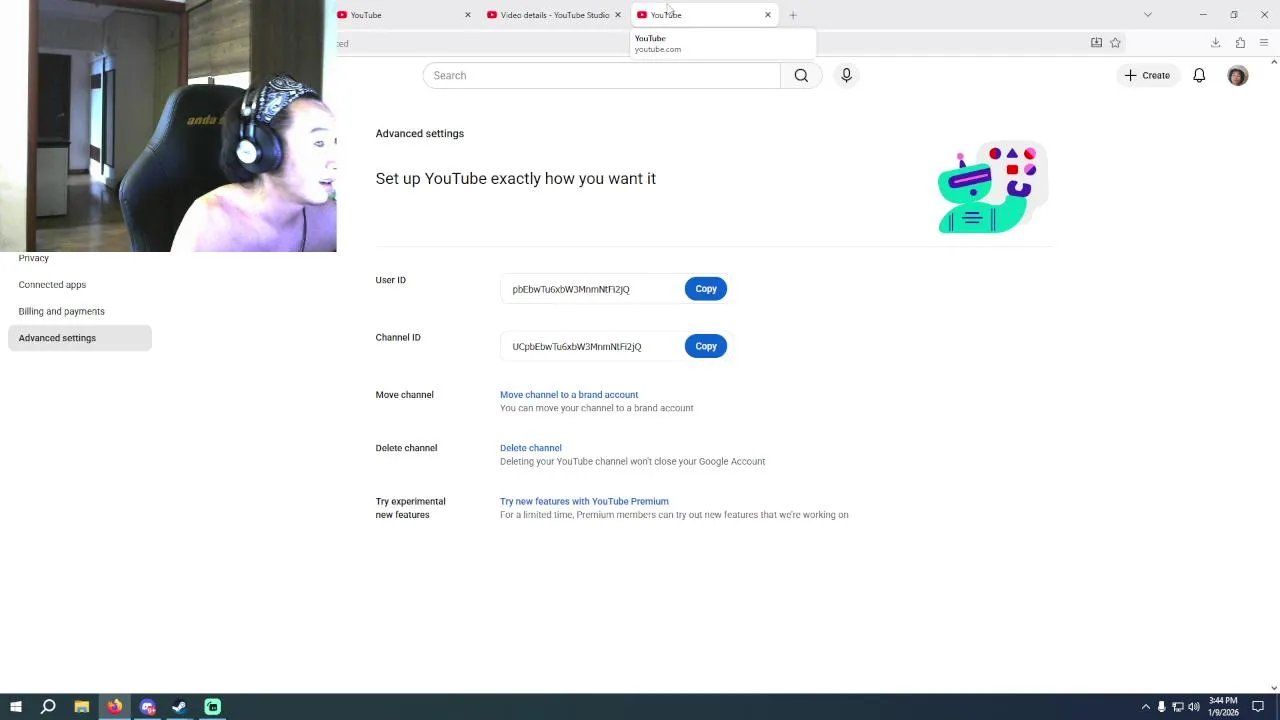Click the YouTube search magnifier button
This screenshot has height=720, width=1280.
tap(801, 75)
